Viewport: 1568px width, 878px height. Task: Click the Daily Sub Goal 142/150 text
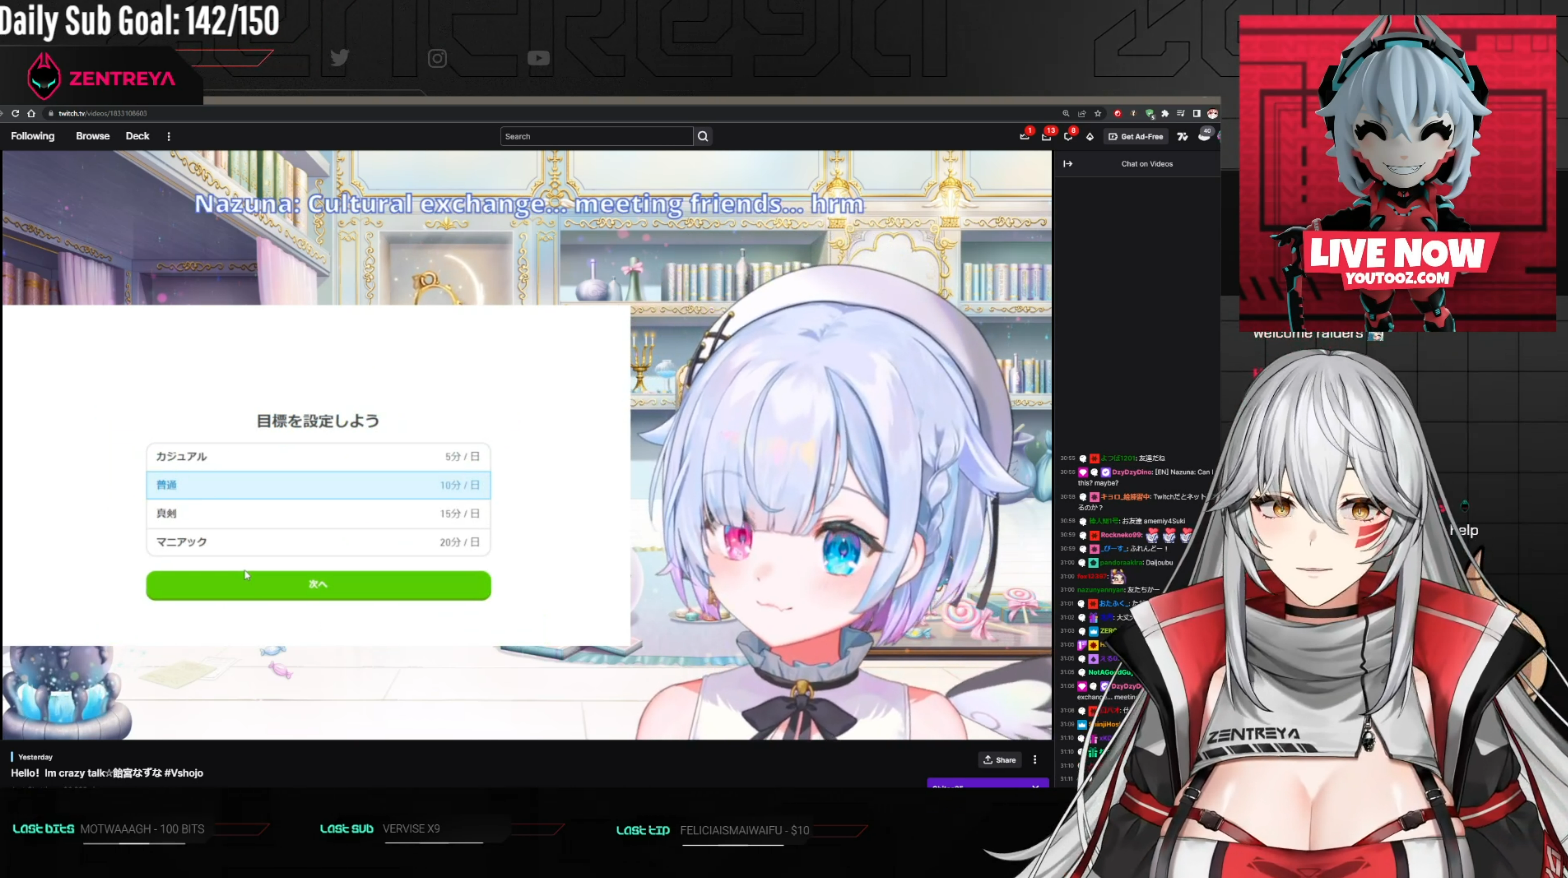tap(140, 20)
